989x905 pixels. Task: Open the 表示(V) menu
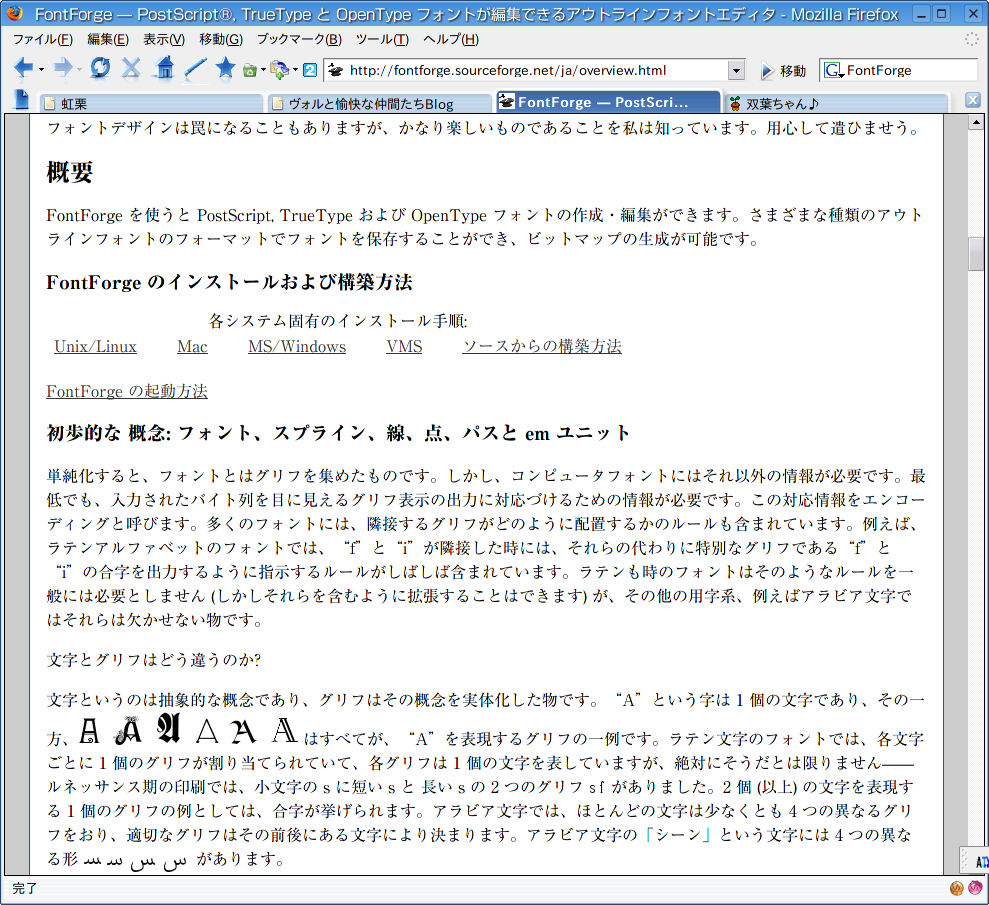[164, 40]
